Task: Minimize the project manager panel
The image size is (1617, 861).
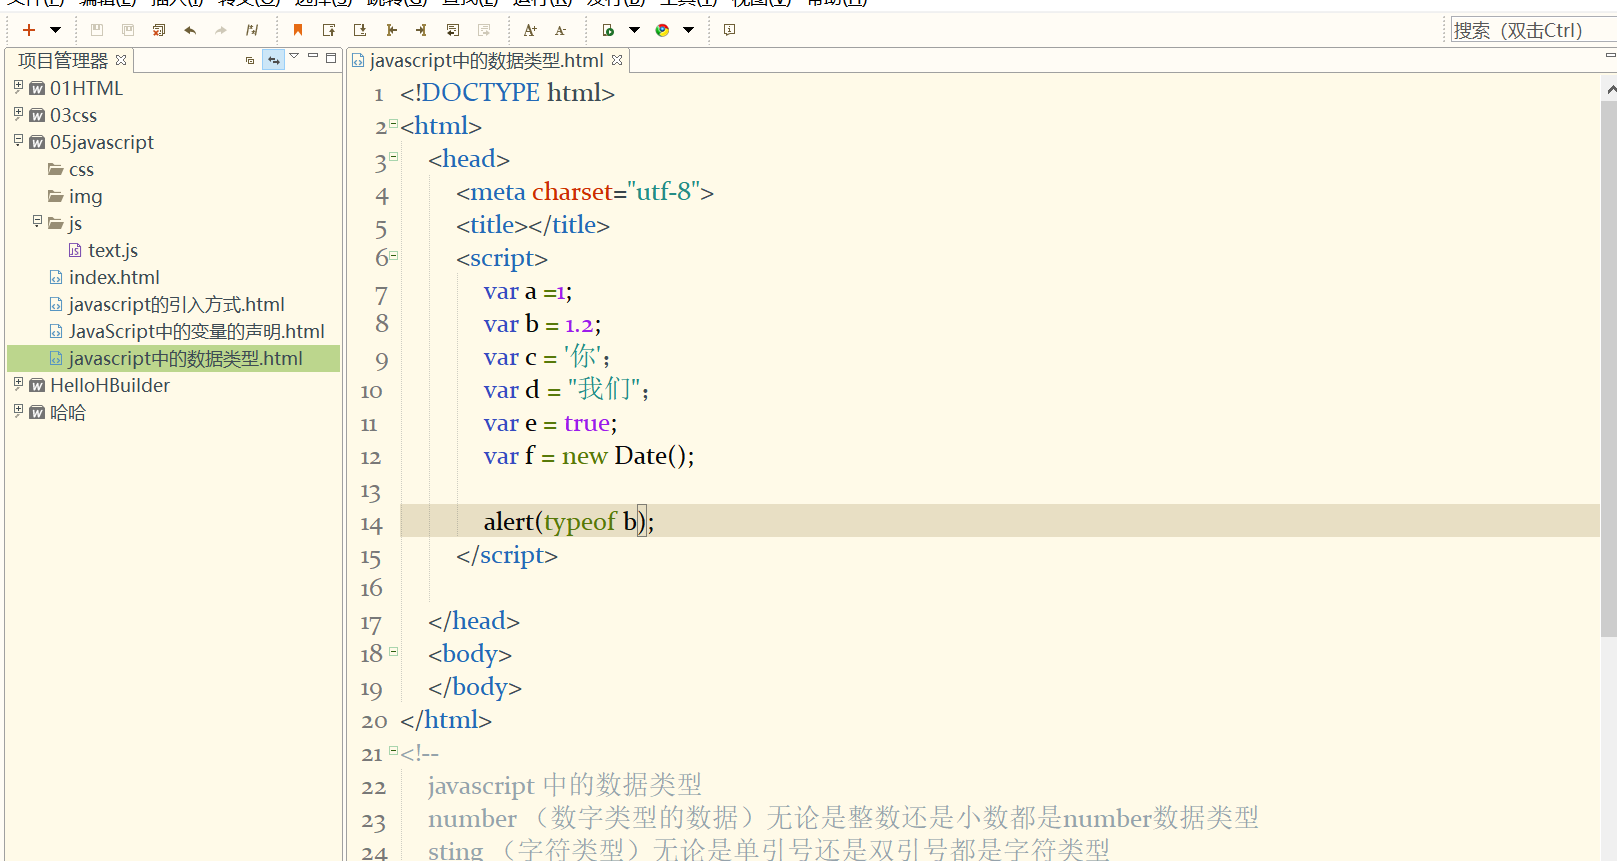Action: pos(313,57)
